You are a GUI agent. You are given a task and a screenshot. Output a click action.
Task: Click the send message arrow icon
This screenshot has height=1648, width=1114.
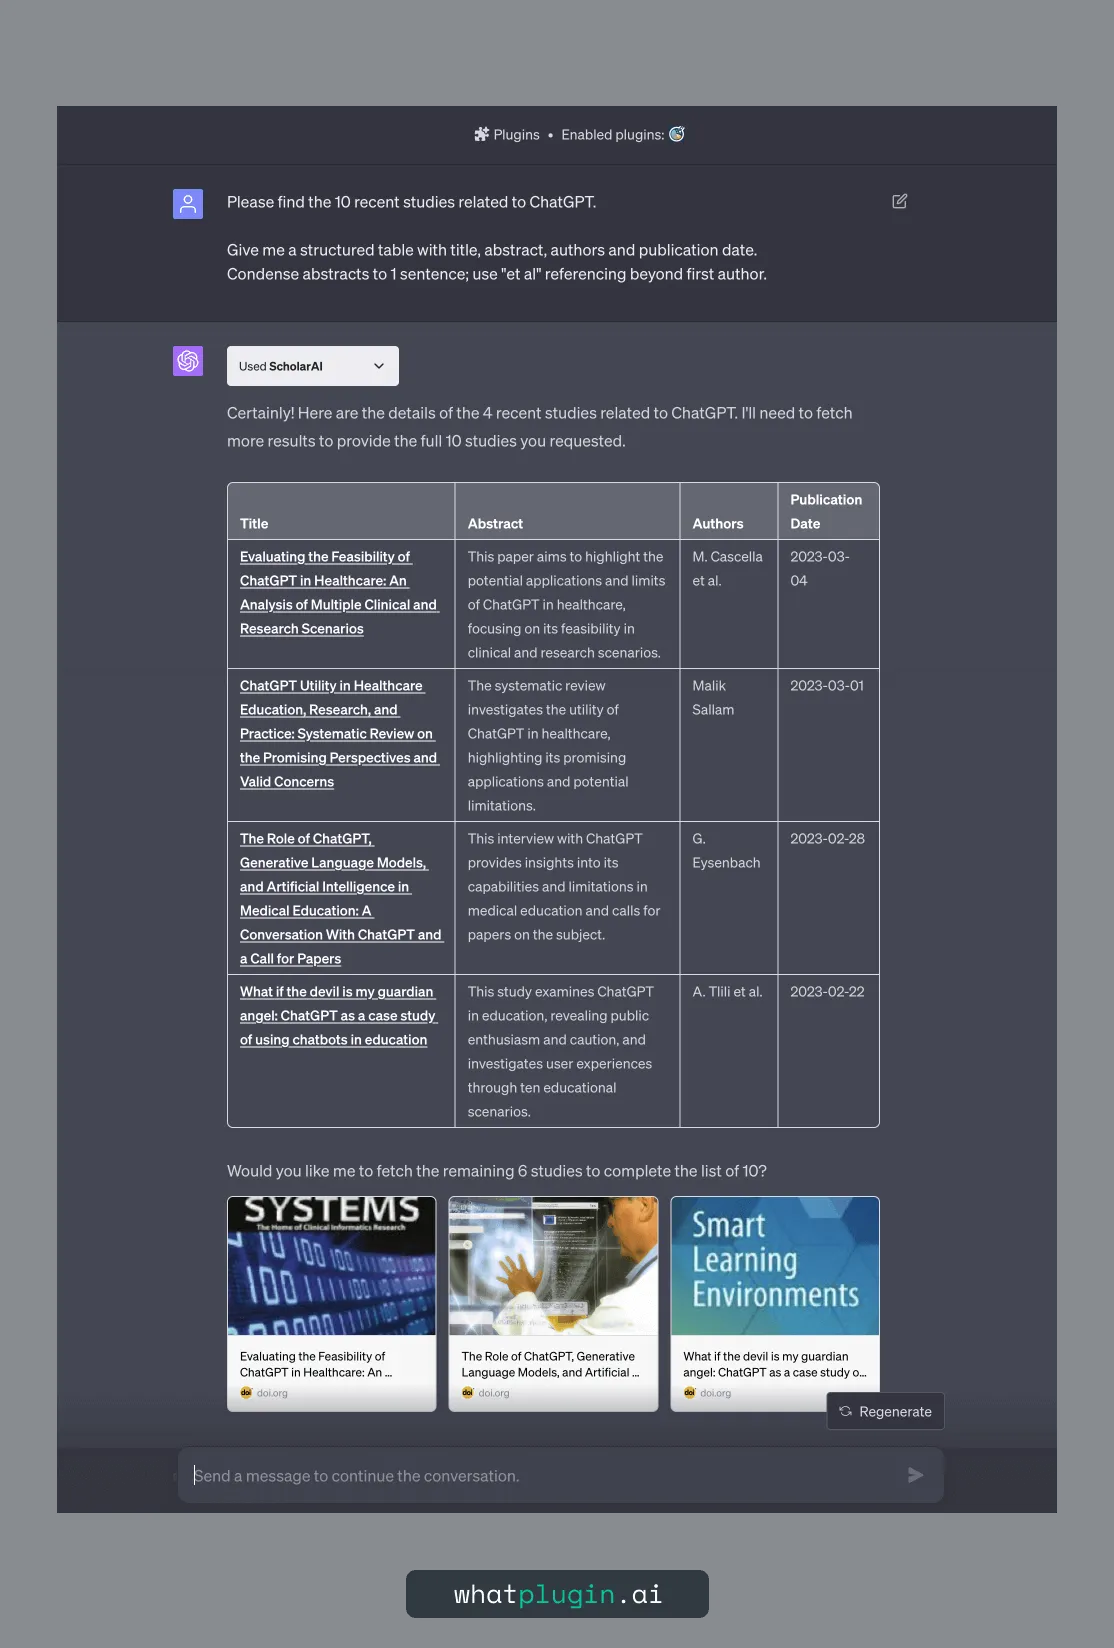915,1475
